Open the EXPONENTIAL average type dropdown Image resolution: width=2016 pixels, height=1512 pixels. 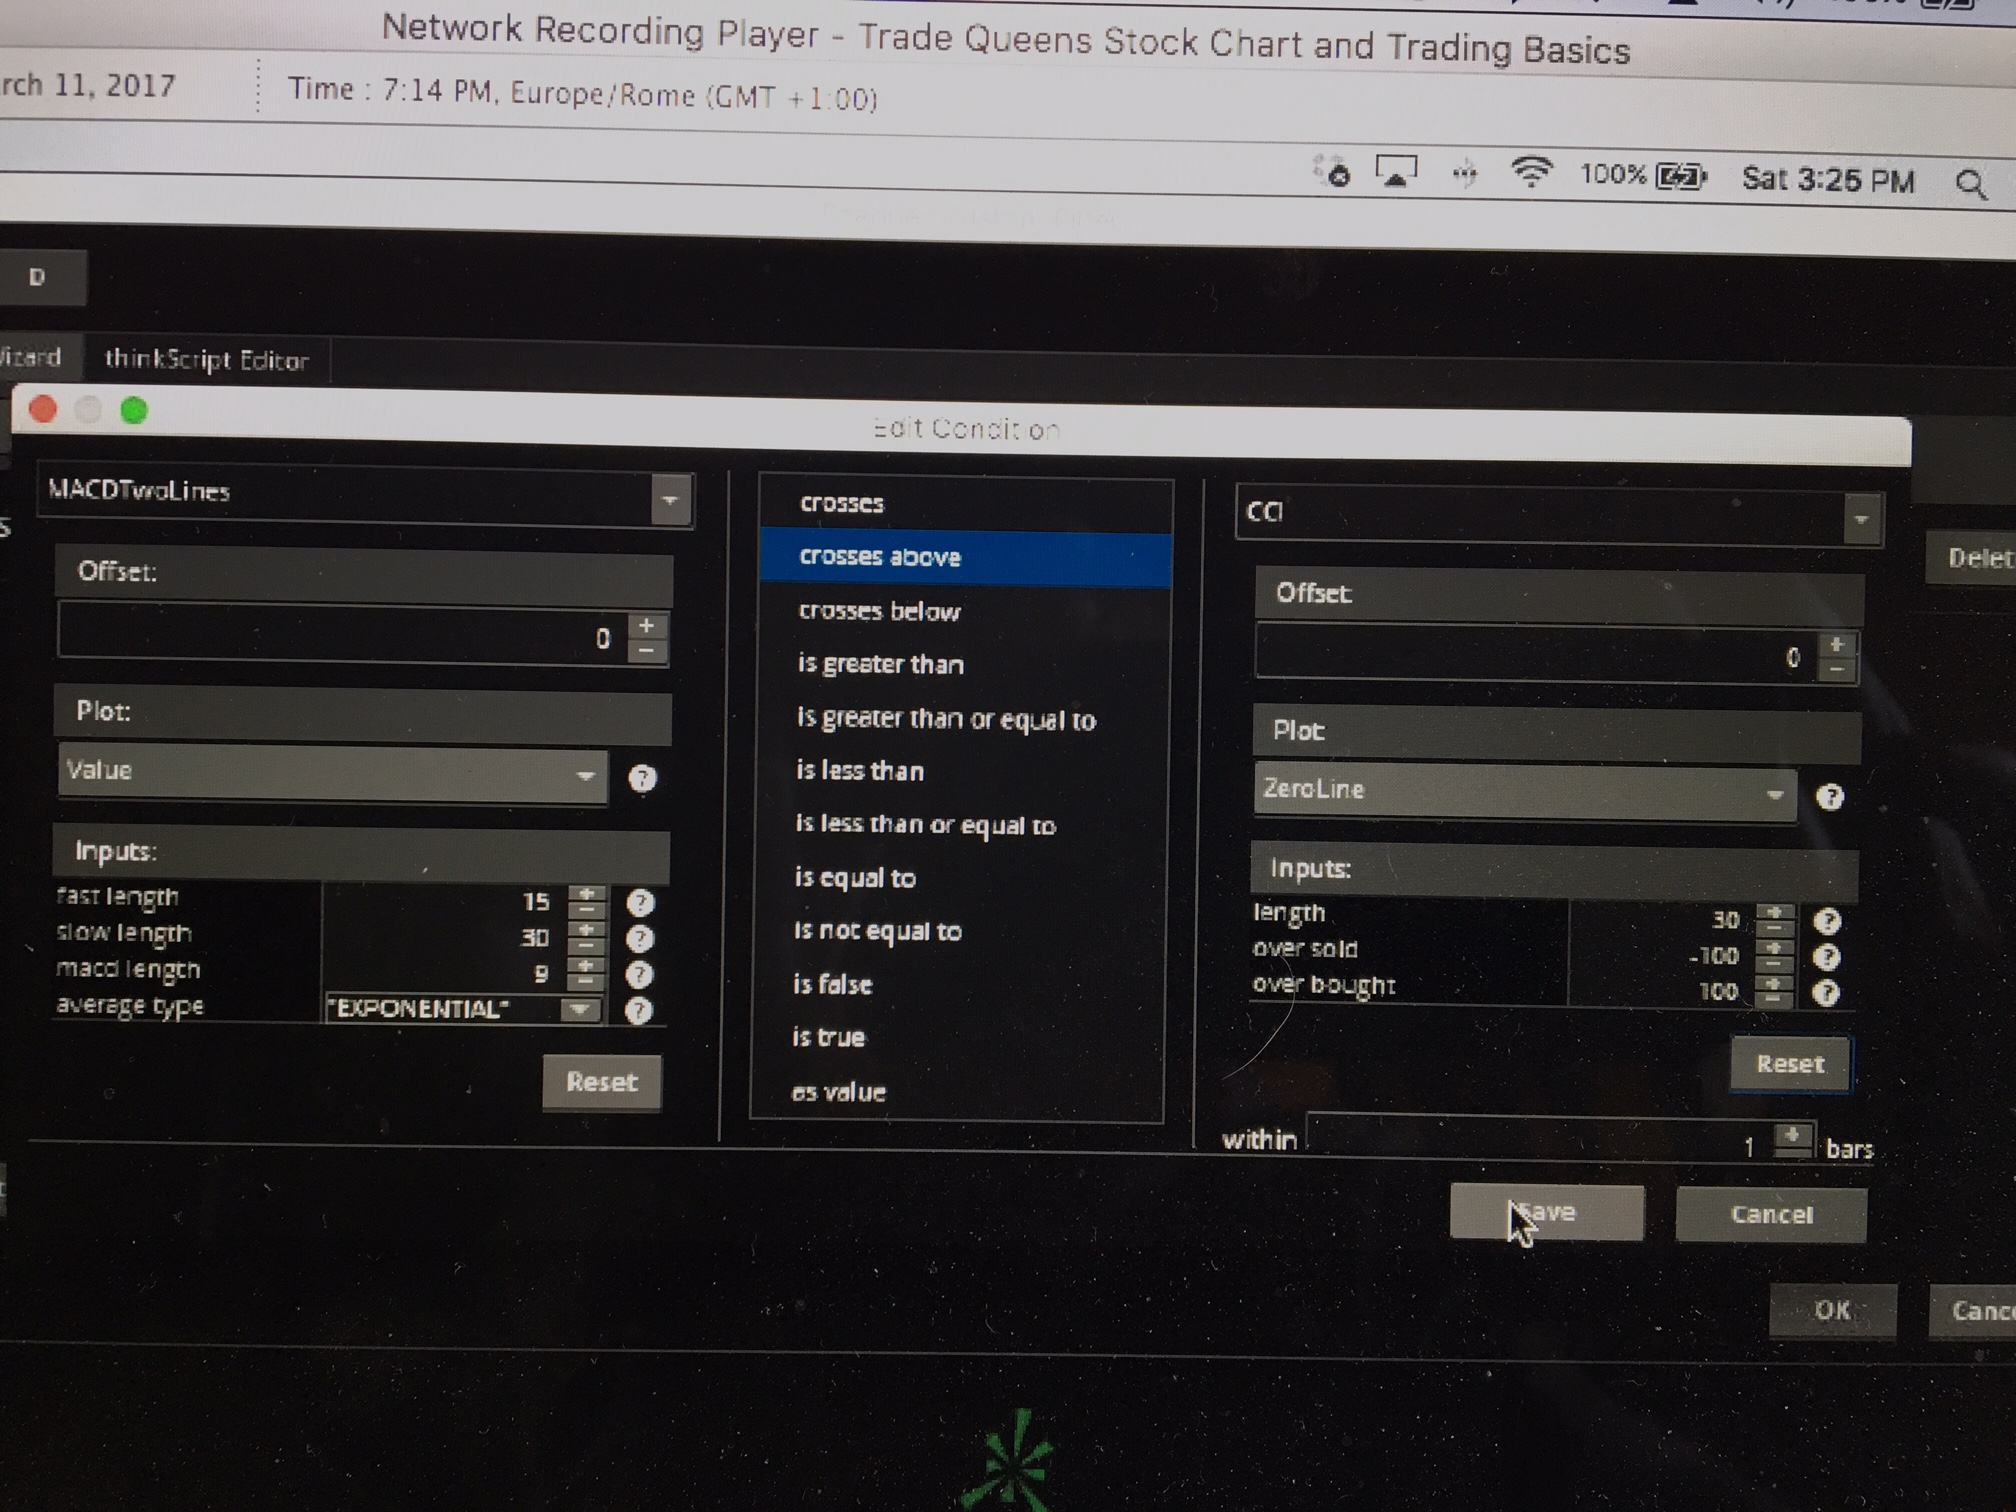click(x=579, y=1009)
